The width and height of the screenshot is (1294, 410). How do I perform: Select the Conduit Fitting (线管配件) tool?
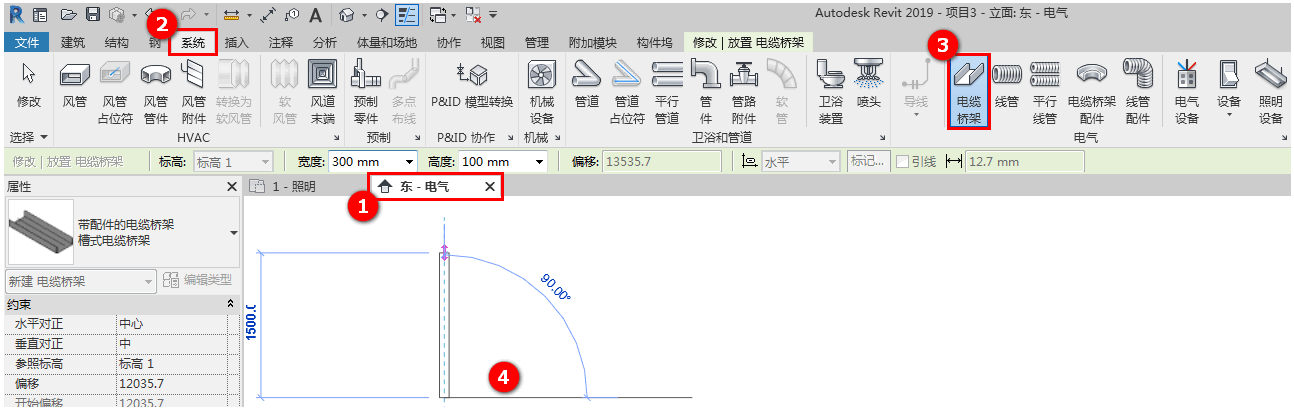point(1138,91)
